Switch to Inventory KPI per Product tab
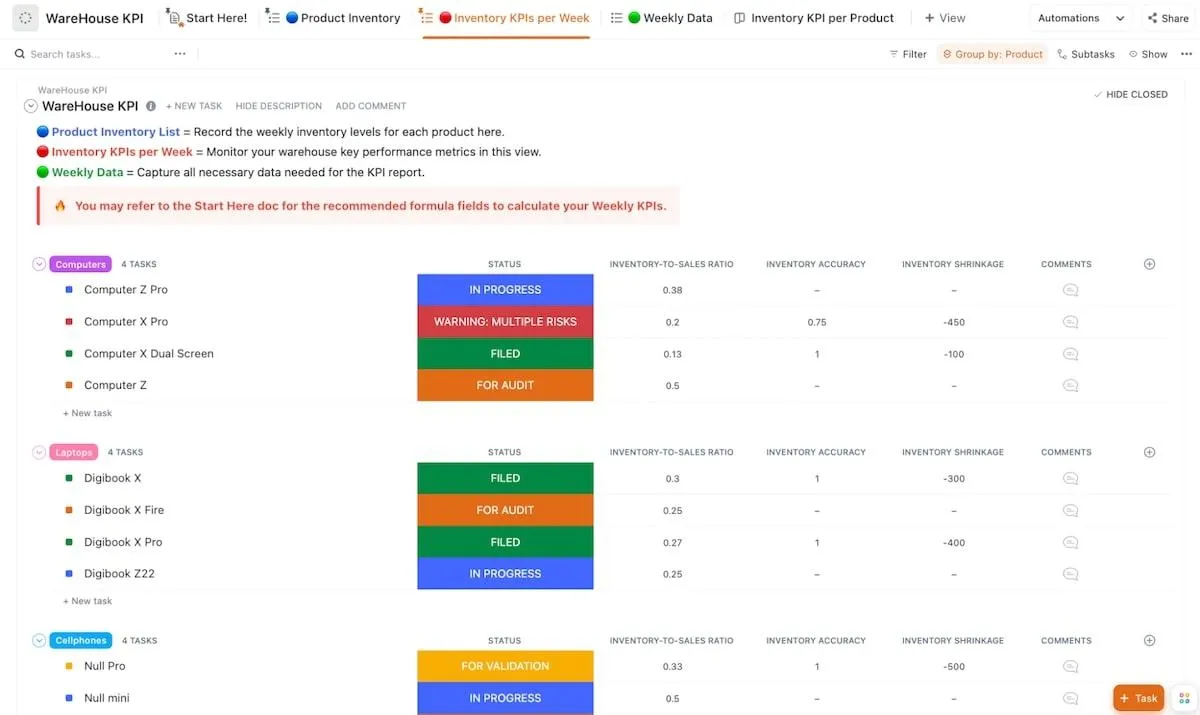Viewport: 1200px width, 715px height. coord(813,18)
